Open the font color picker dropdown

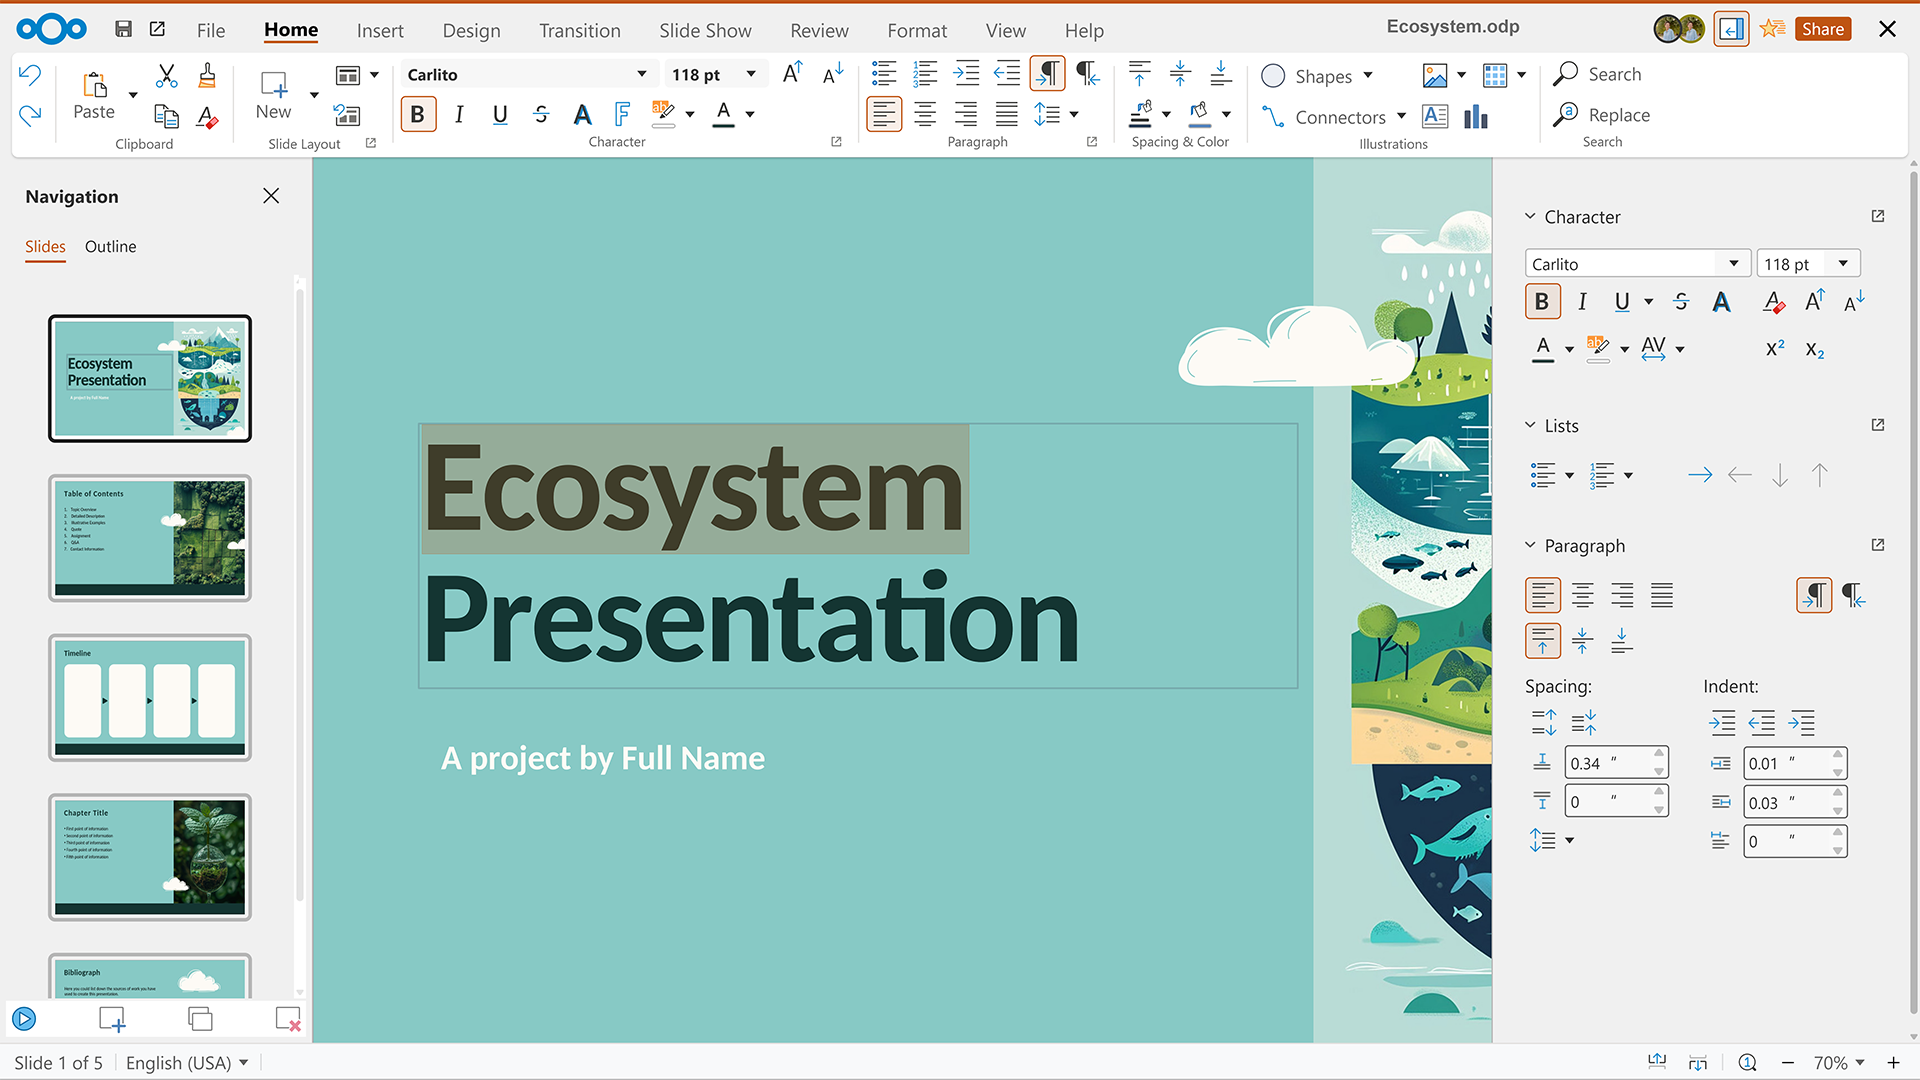click(x=750, y=114)
